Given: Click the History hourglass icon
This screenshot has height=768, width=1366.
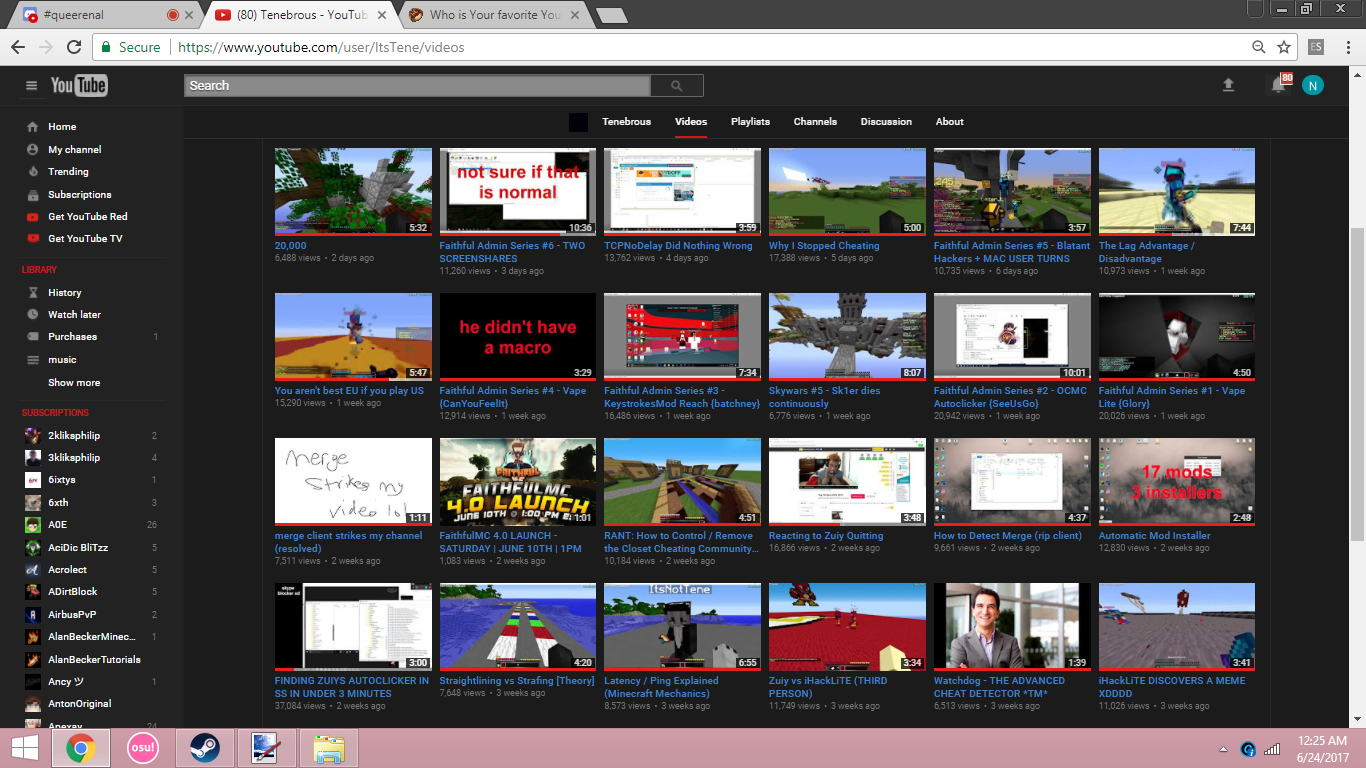Looking at the screenshot, I should [33, 293].
